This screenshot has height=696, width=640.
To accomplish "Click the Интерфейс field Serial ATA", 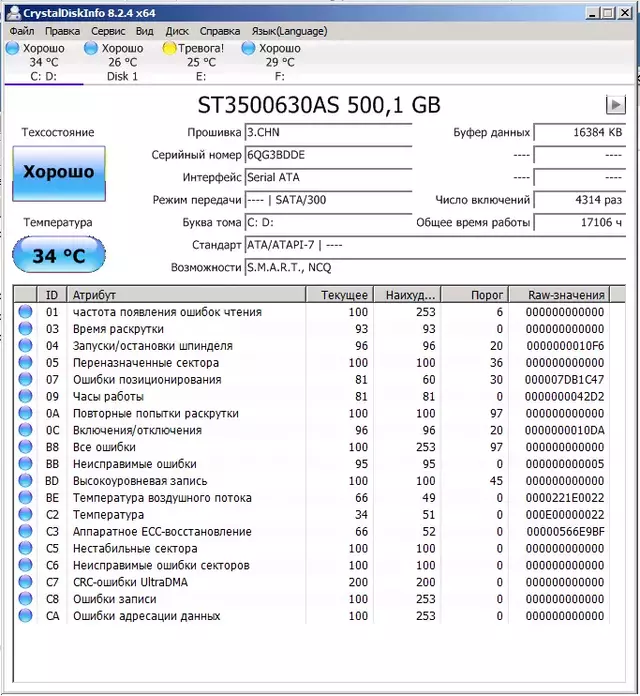I will pyautogui.click(x=328, y=178).
